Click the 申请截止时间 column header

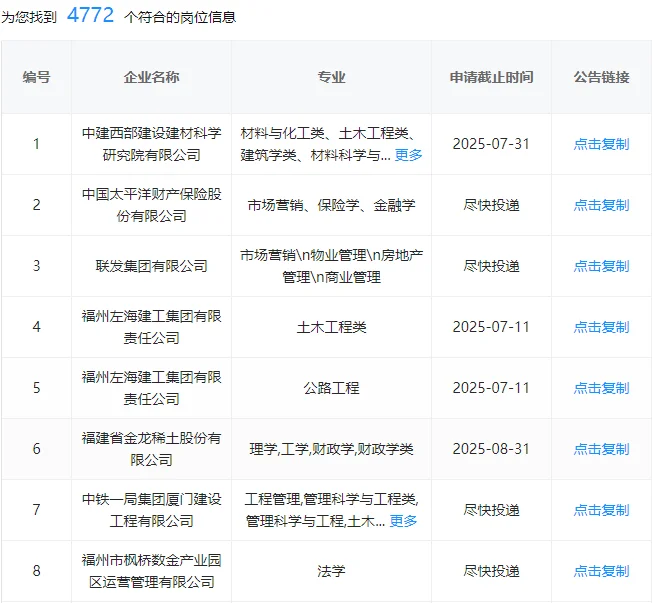click(491, 77)
